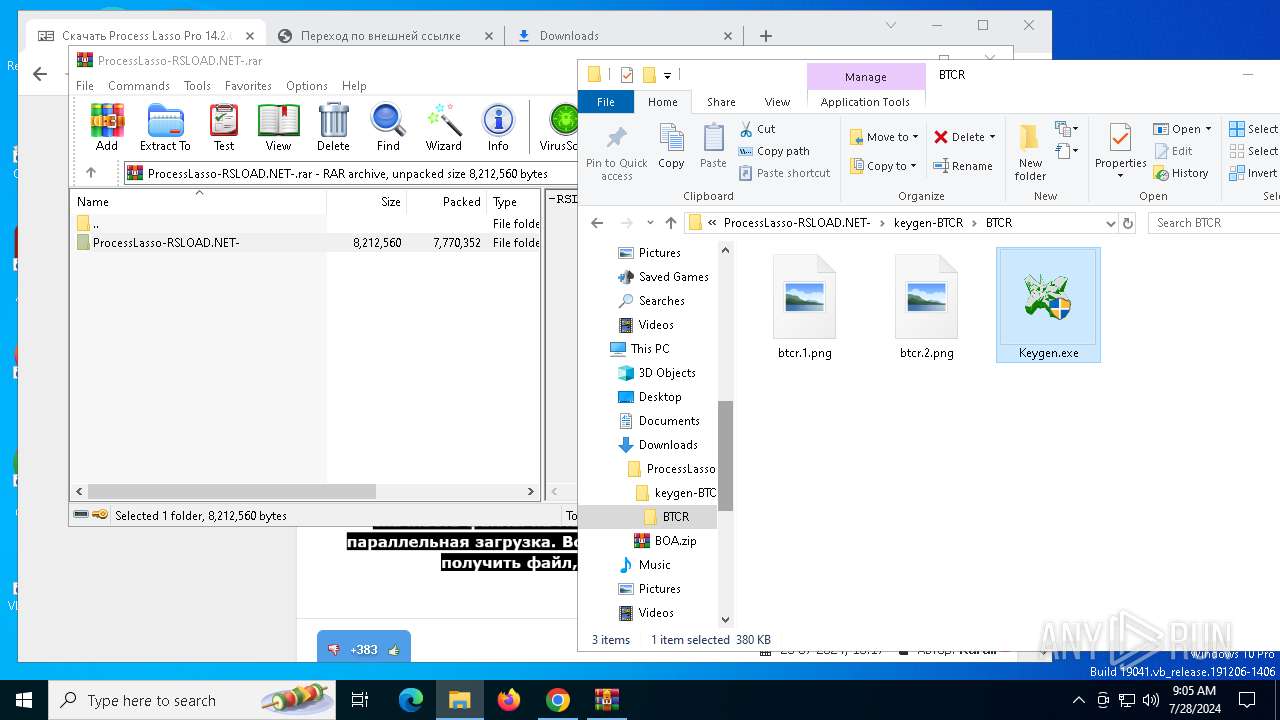Image resolution: width=1280 pixels, height=720 pixels.
Task: Select This PC in the navigation pane
Action: click(649, 349)
